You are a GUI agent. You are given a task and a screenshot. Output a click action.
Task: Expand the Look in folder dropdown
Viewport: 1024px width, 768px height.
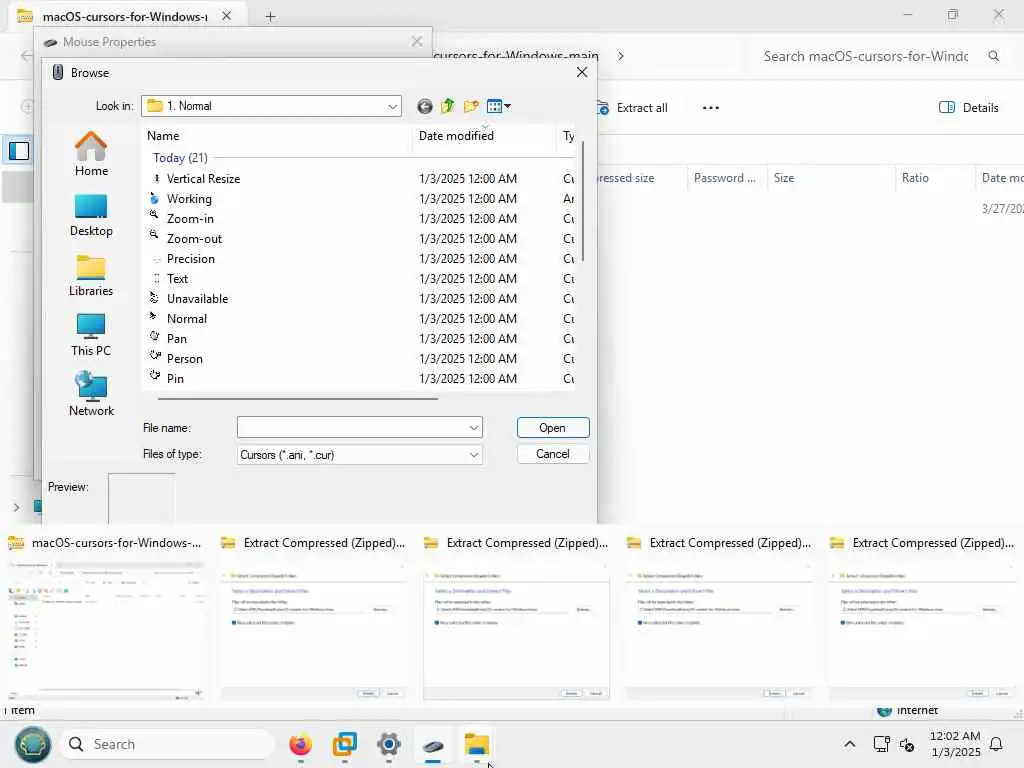coord(392,106)
